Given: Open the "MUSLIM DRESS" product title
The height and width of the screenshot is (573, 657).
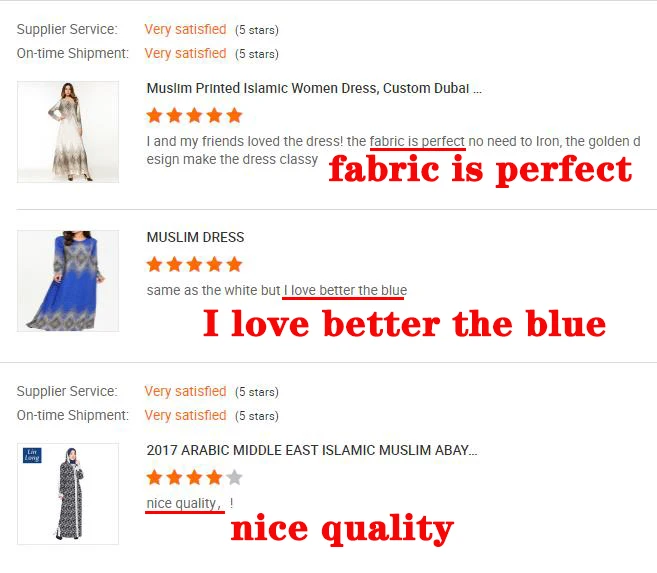Looking at the screenshot, I should [x=195, y=237].
